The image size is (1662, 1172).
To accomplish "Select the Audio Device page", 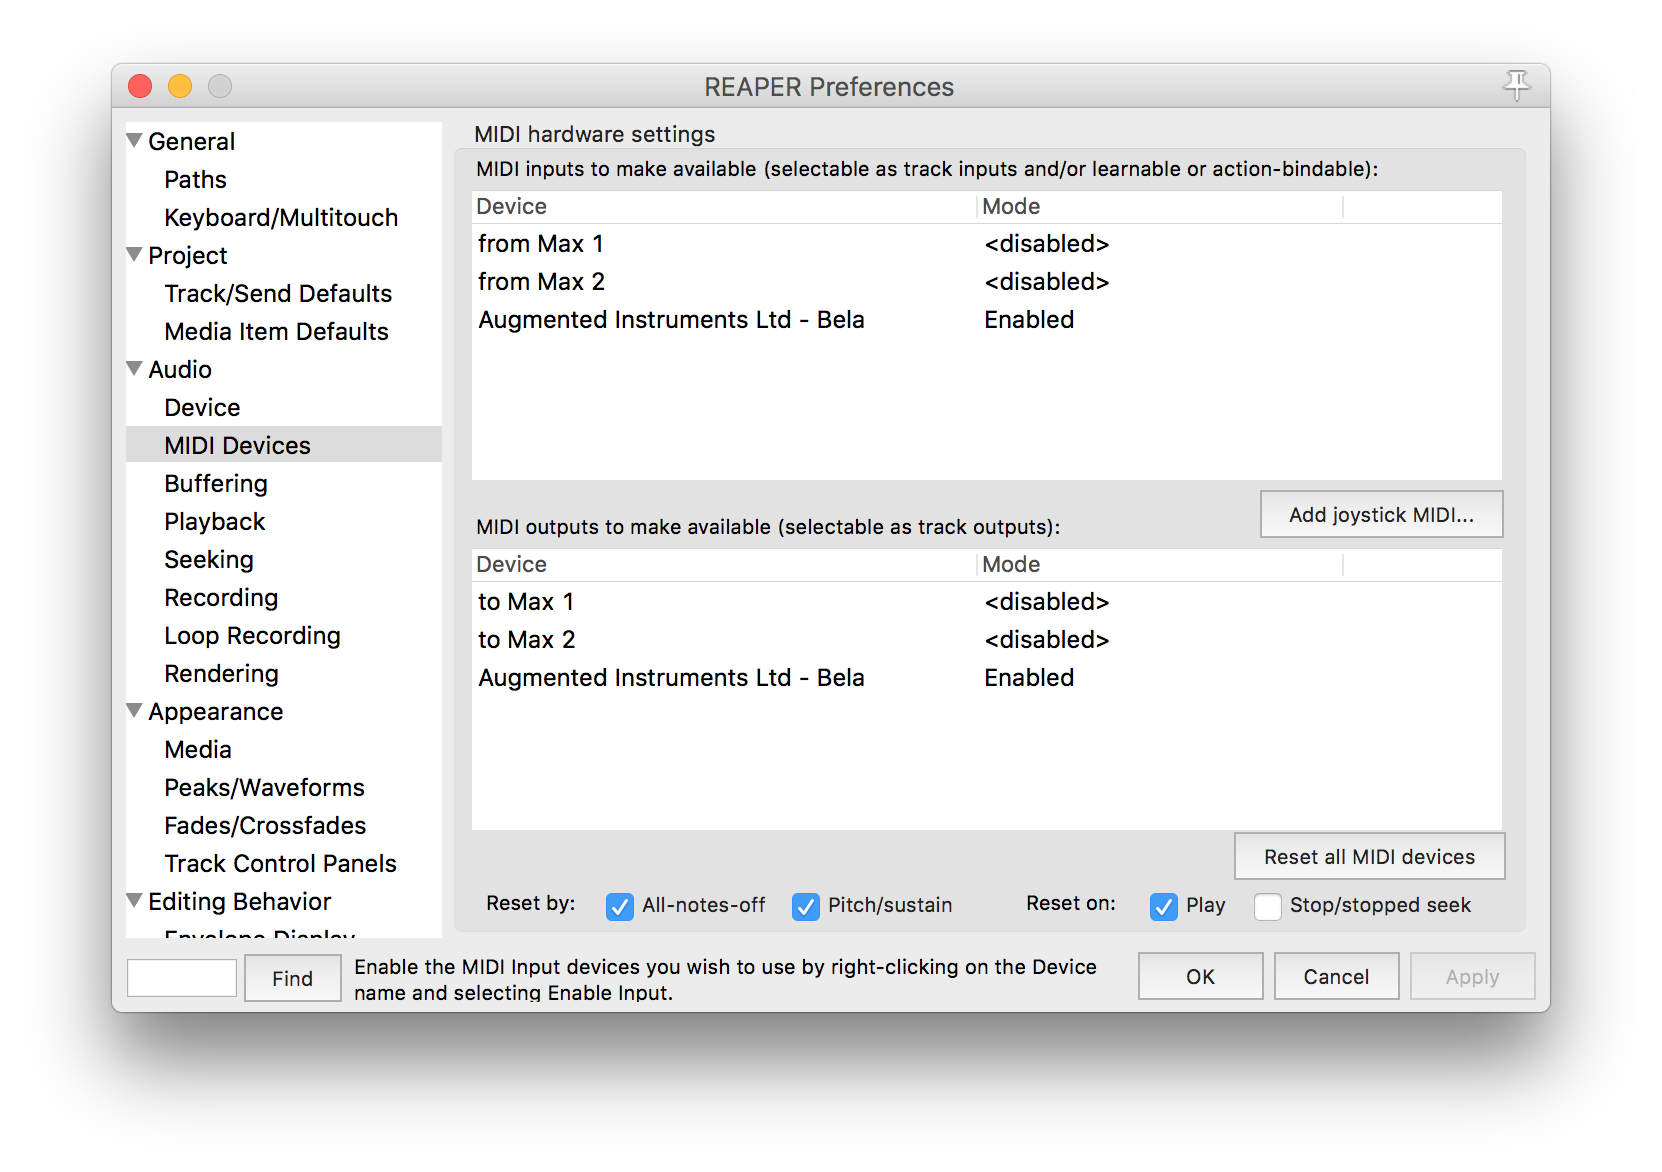I will [202, 408].
